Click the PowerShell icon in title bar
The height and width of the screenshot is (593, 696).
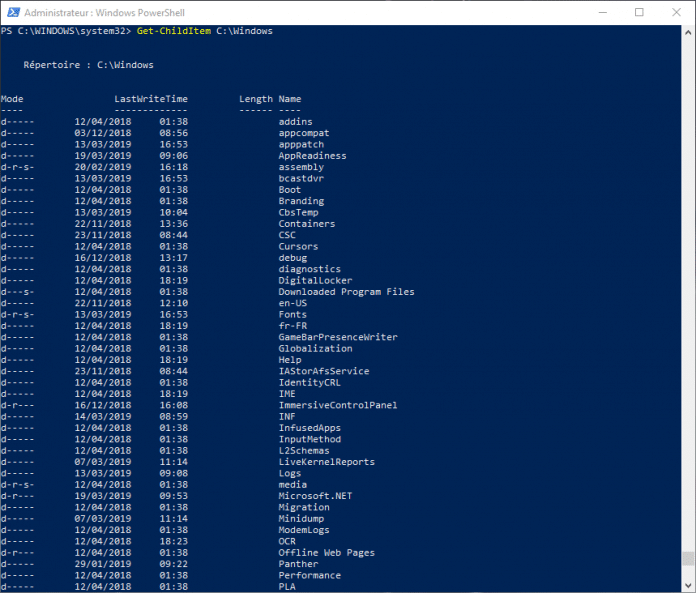11,12
